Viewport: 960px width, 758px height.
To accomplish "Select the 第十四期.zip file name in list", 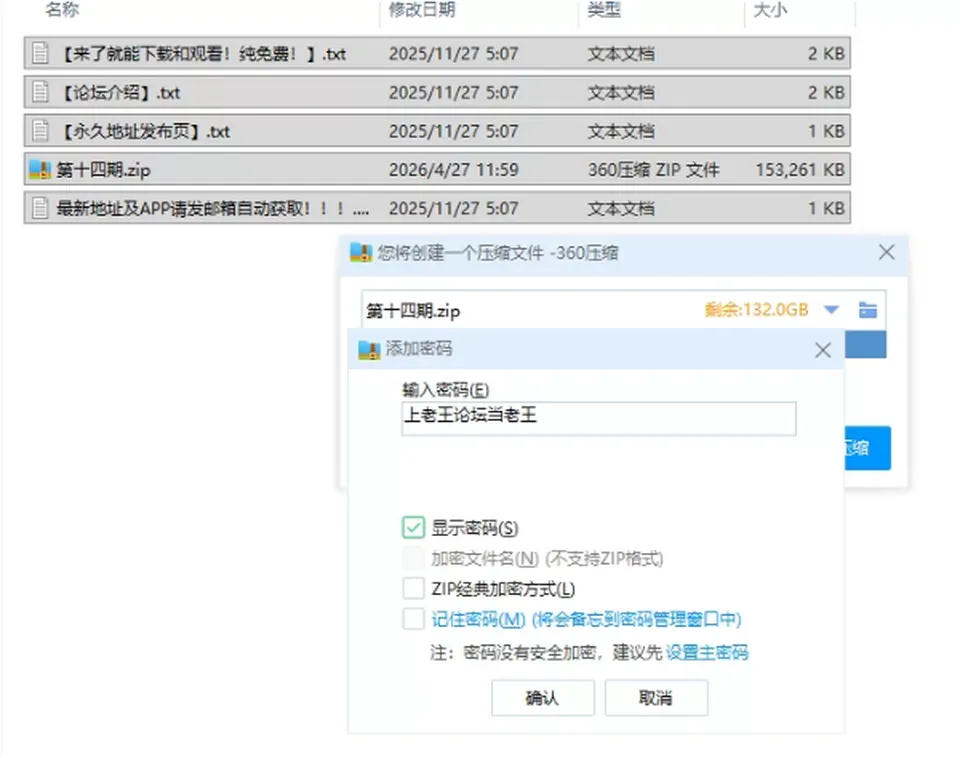I will tap(103, 170).
